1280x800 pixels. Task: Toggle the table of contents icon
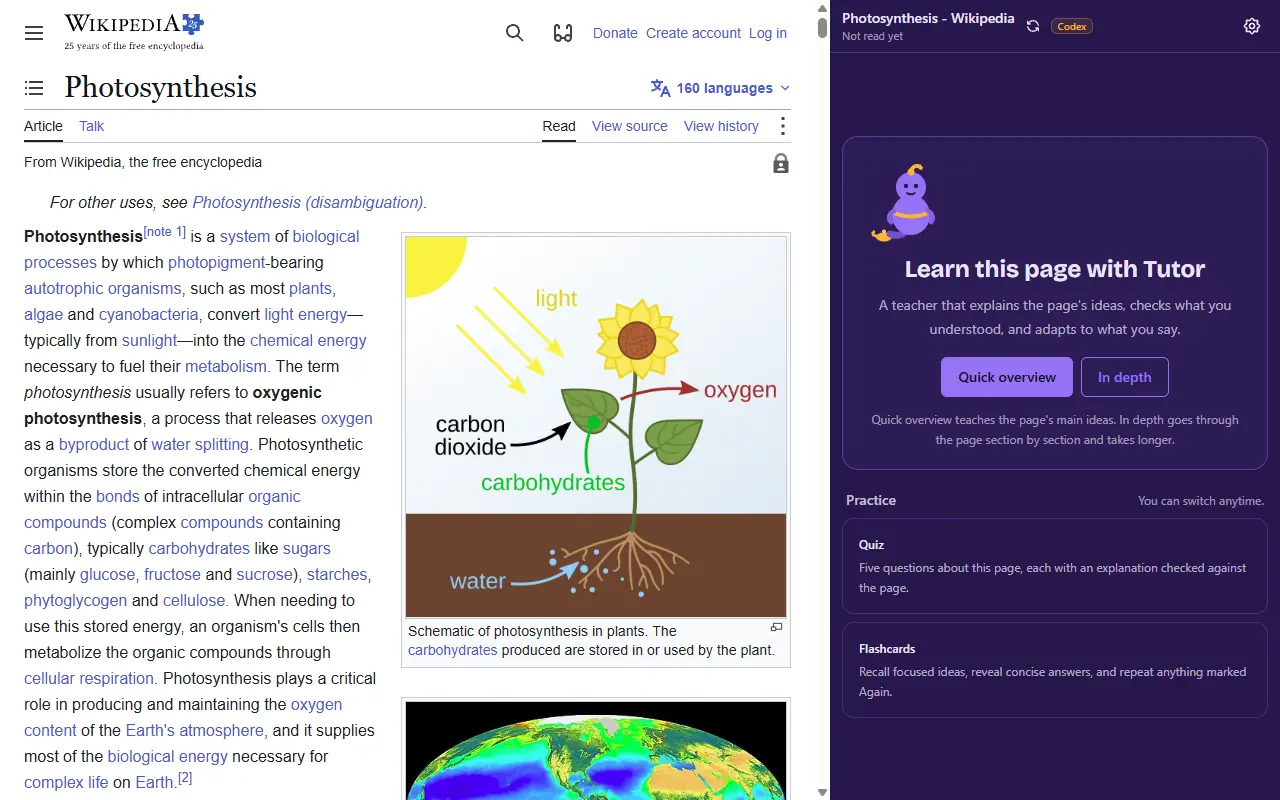[x=34, y=88]
